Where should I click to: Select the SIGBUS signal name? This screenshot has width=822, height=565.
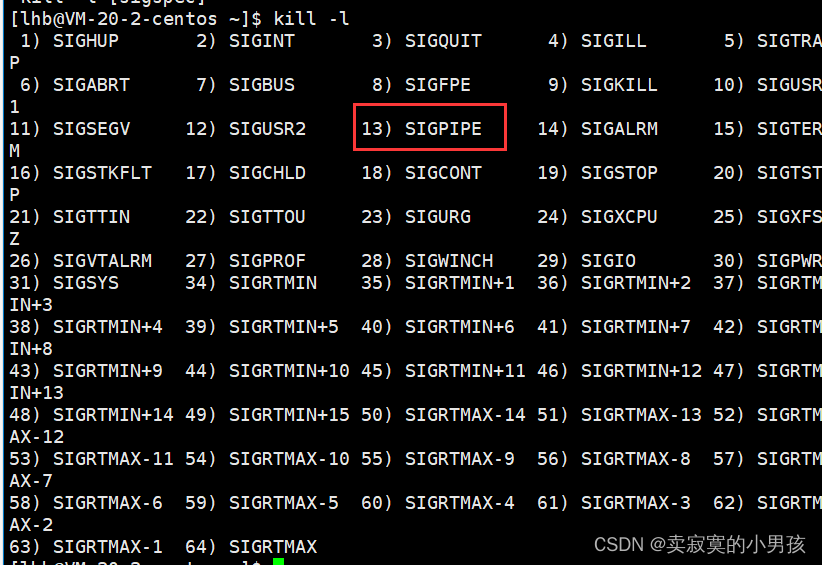coord(262,85)
